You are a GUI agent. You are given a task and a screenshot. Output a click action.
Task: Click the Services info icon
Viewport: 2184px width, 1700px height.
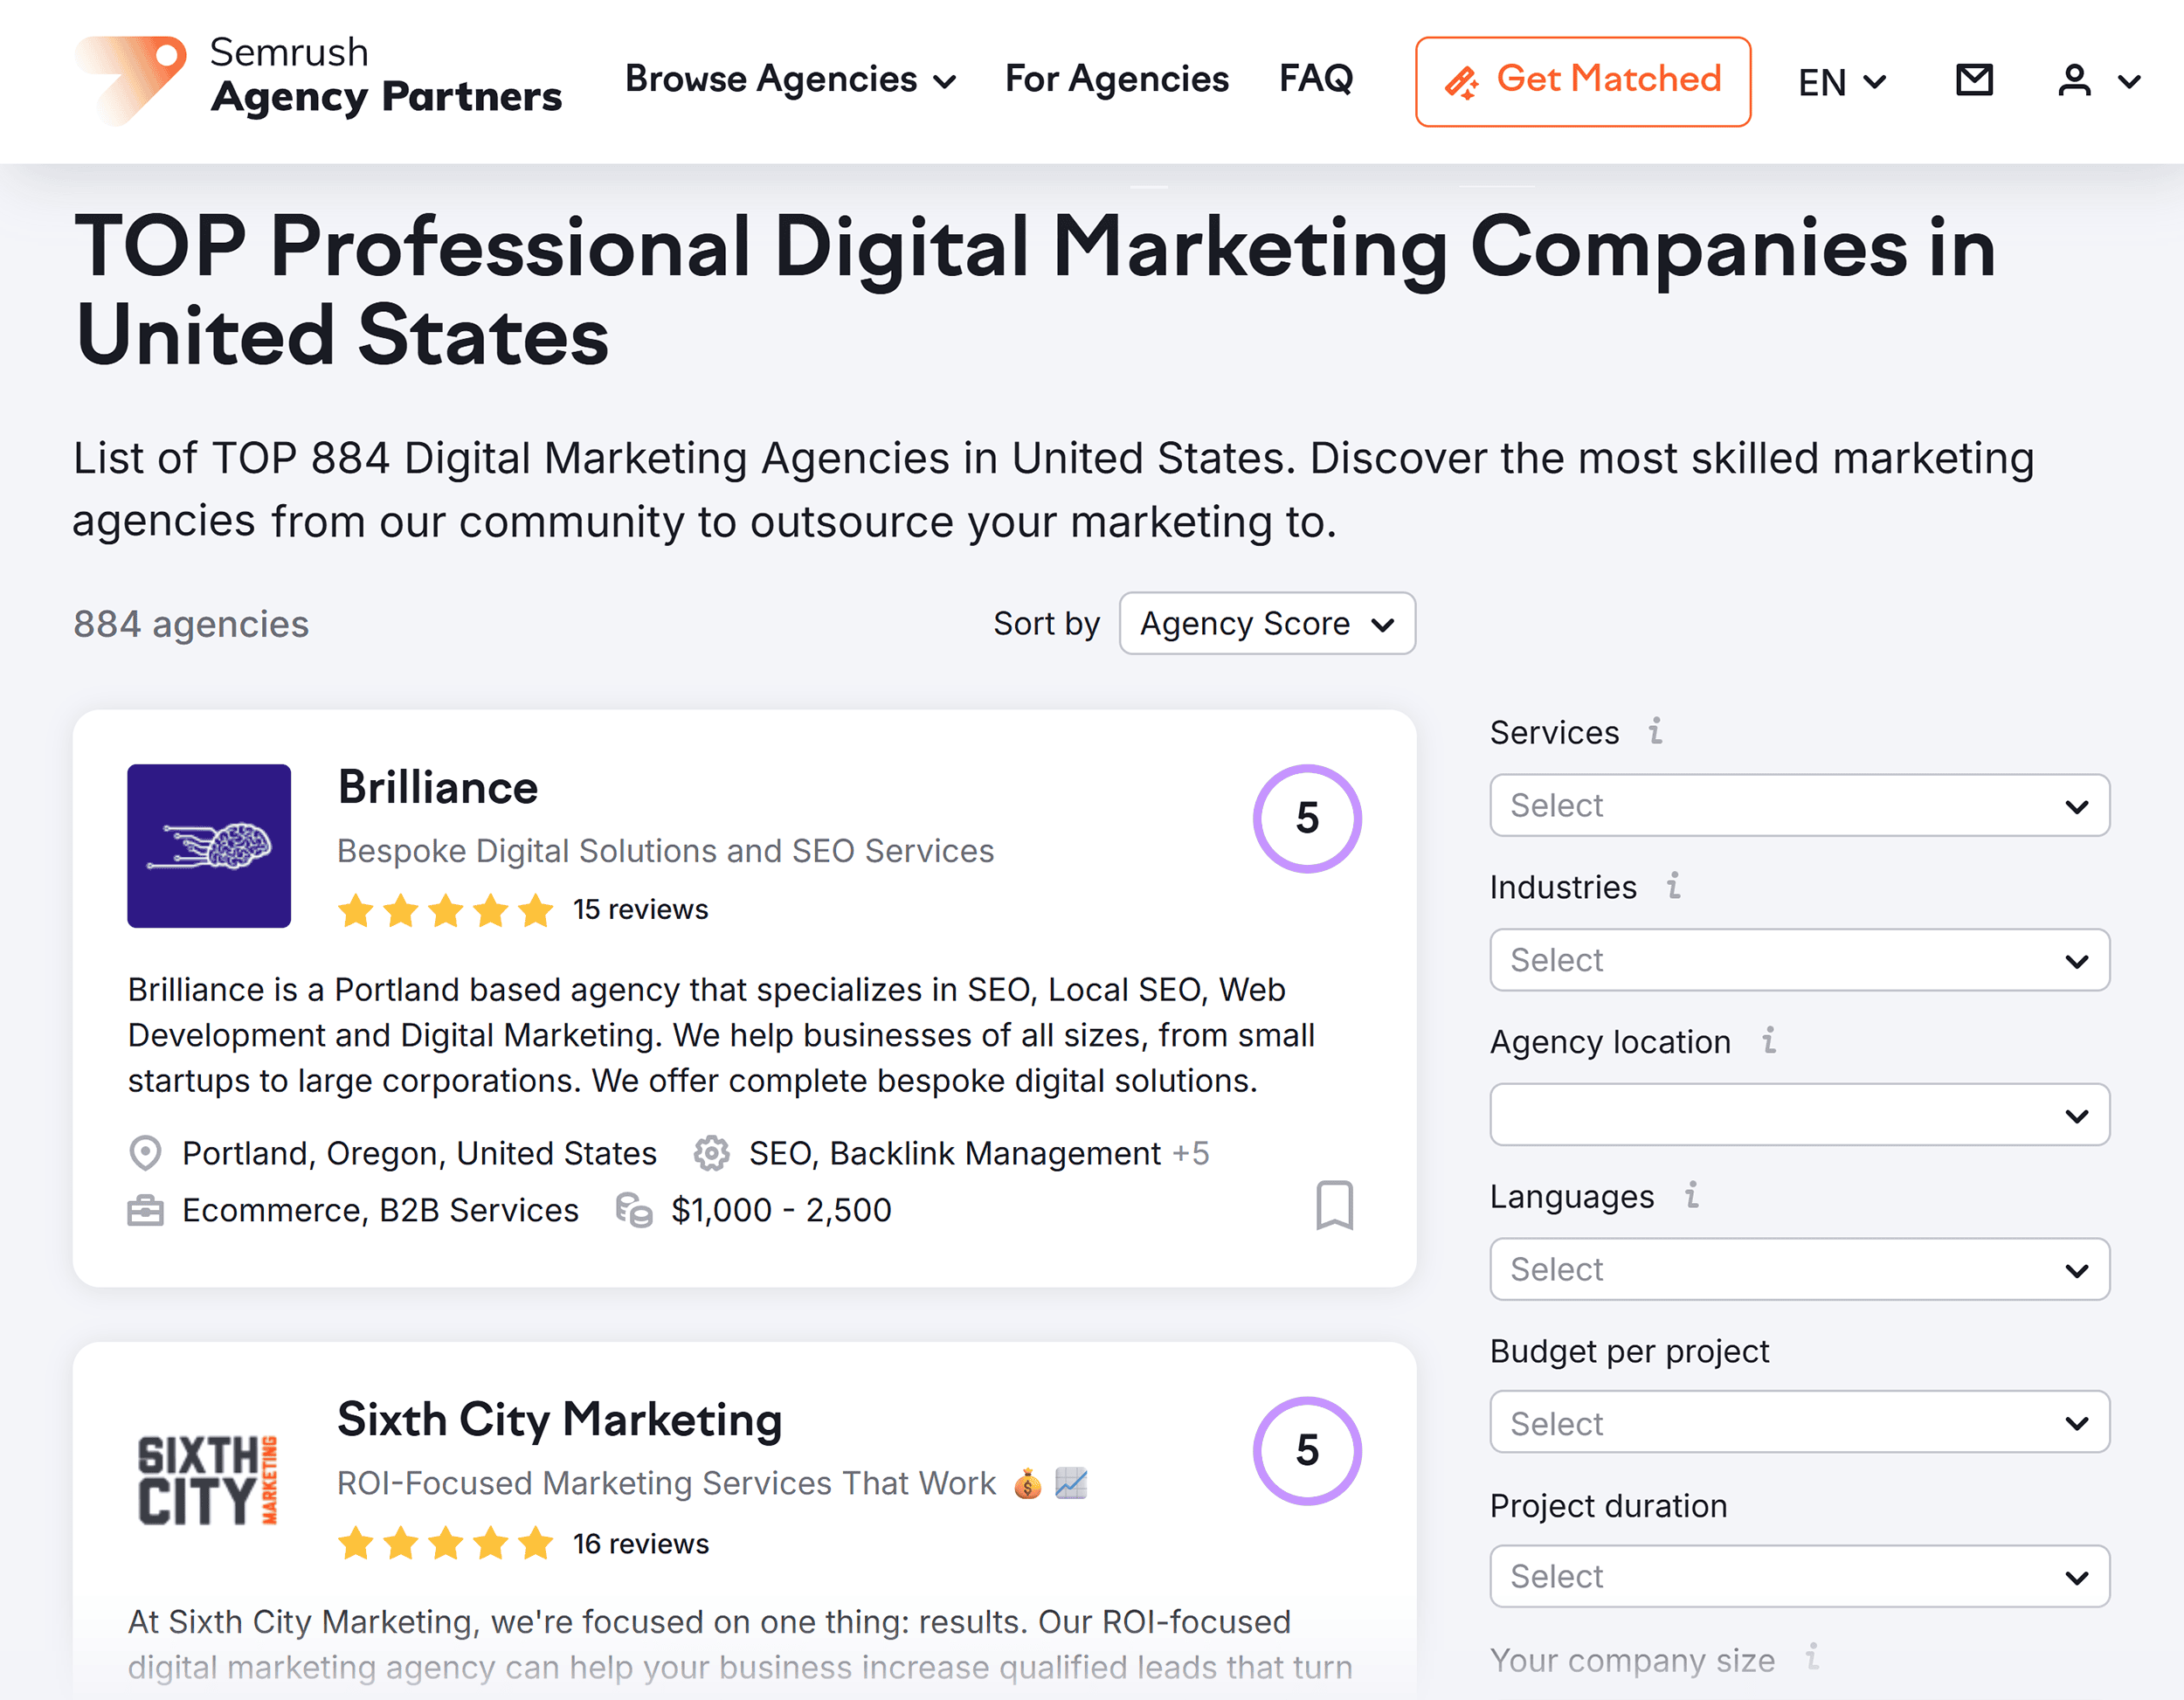click(1656, 732)
